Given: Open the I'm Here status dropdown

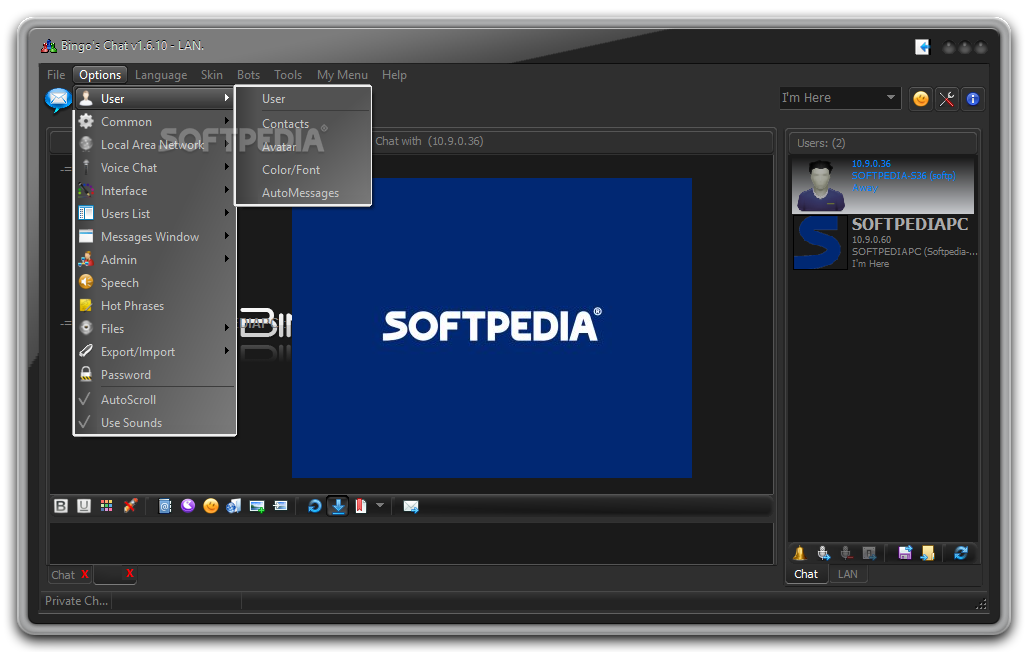Looking at the screenshot, I should pos(840,98).
